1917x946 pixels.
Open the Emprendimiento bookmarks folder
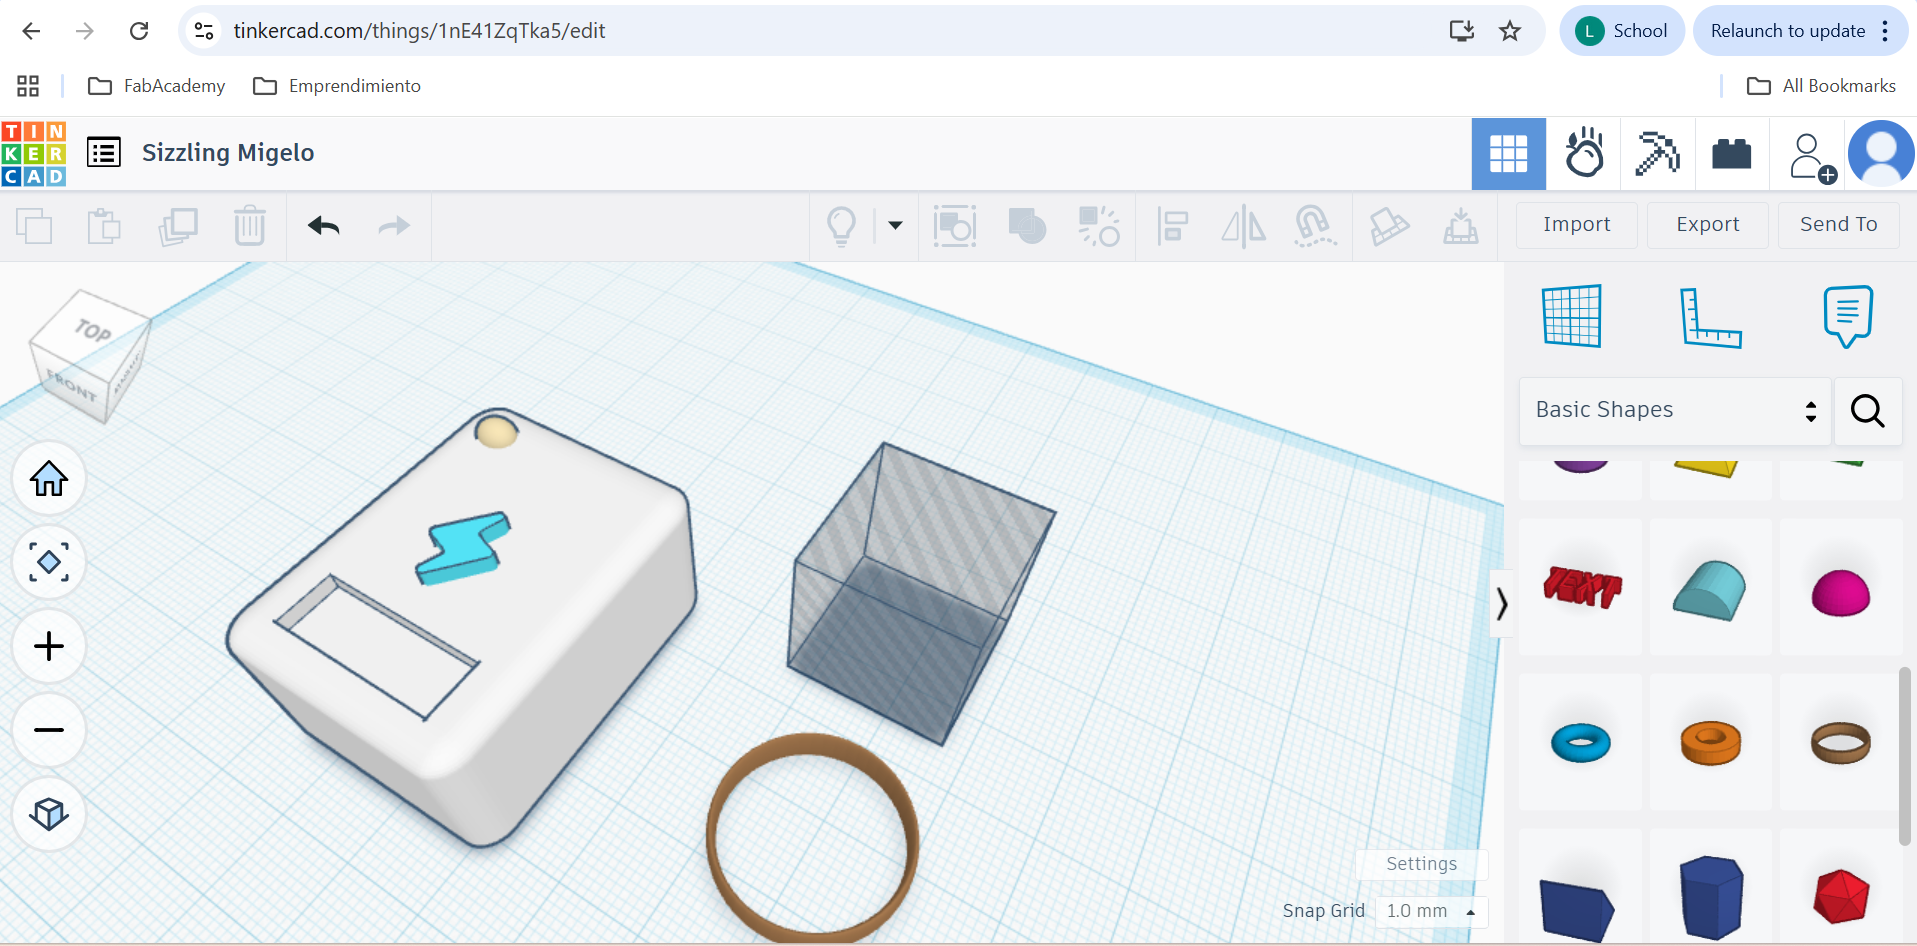[337, 86]
